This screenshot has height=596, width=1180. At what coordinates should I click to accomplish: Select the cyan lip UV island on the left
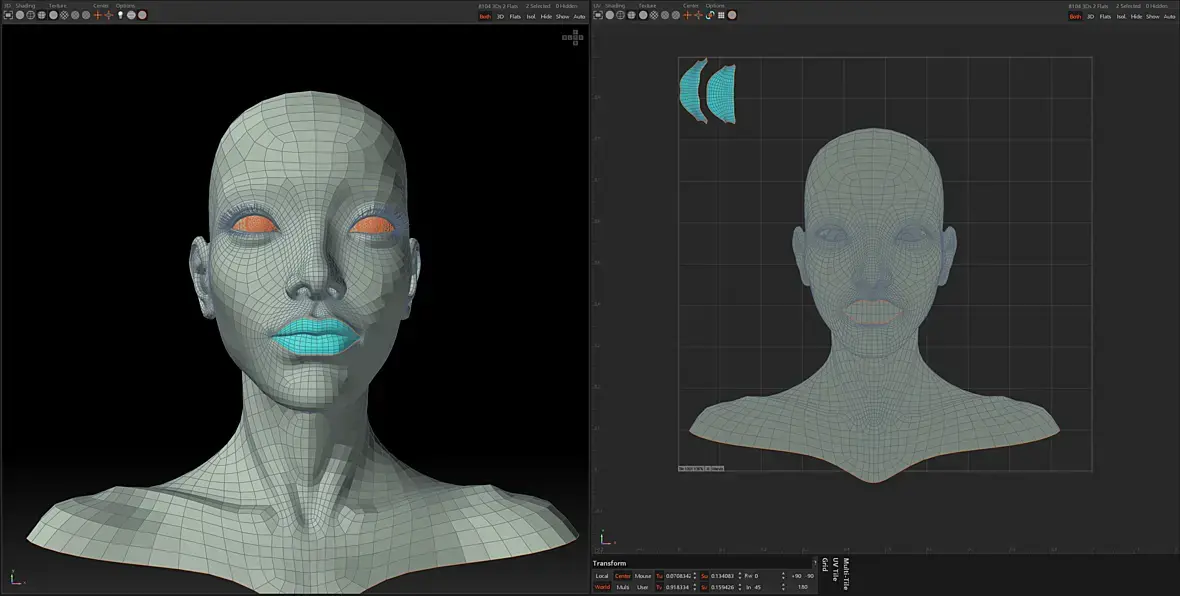(x=691, y=90)
